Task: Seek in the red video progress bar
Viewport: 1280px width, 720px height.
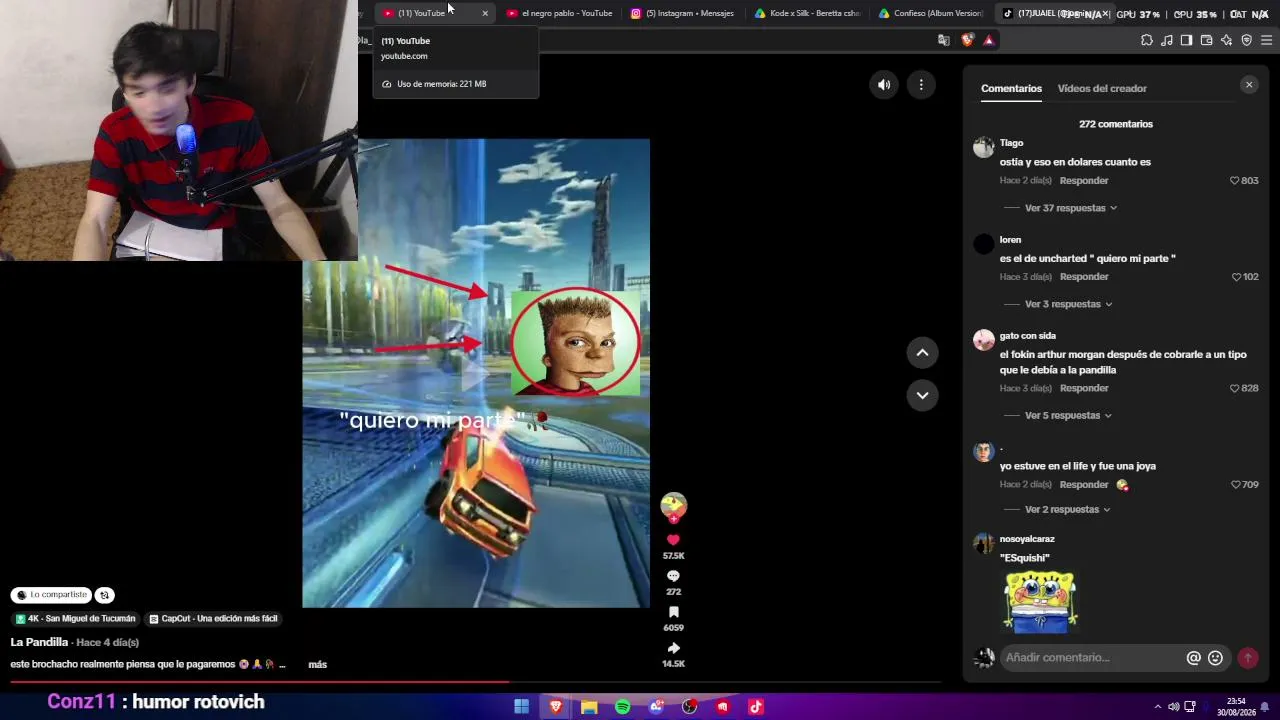Action: pos(475,683)
